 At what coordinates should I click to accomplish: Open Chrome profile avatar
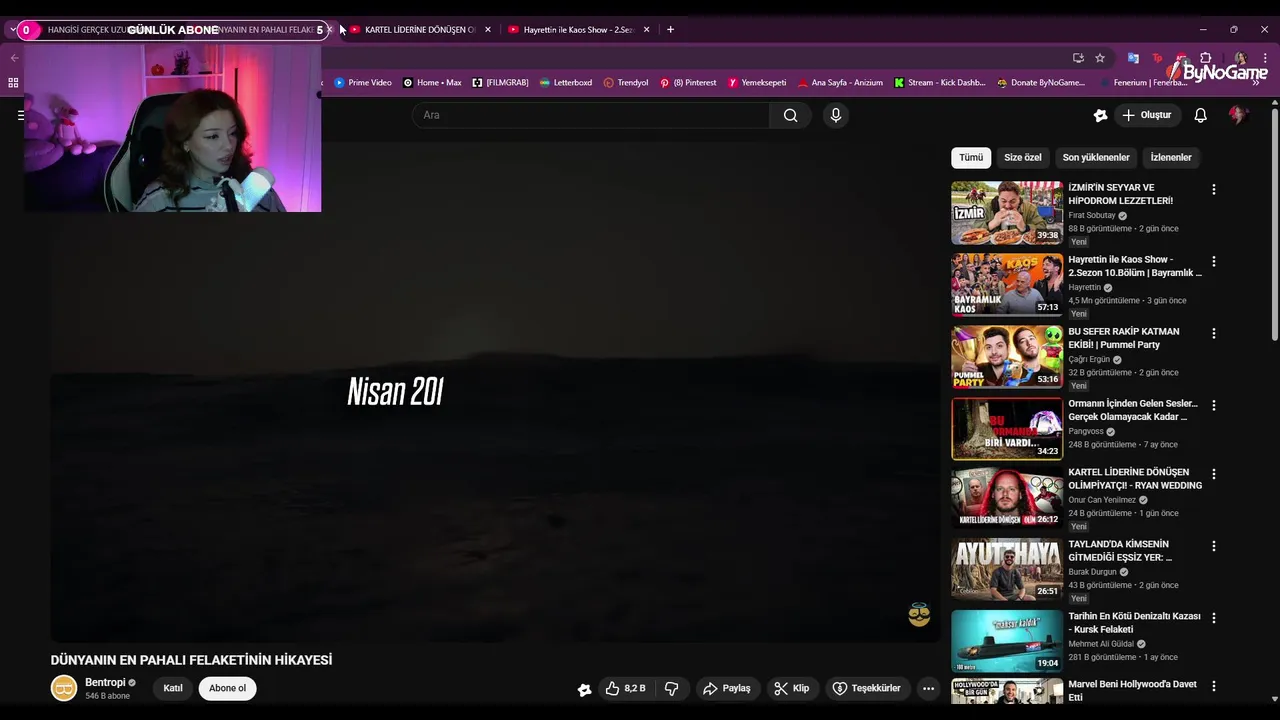1240,58
